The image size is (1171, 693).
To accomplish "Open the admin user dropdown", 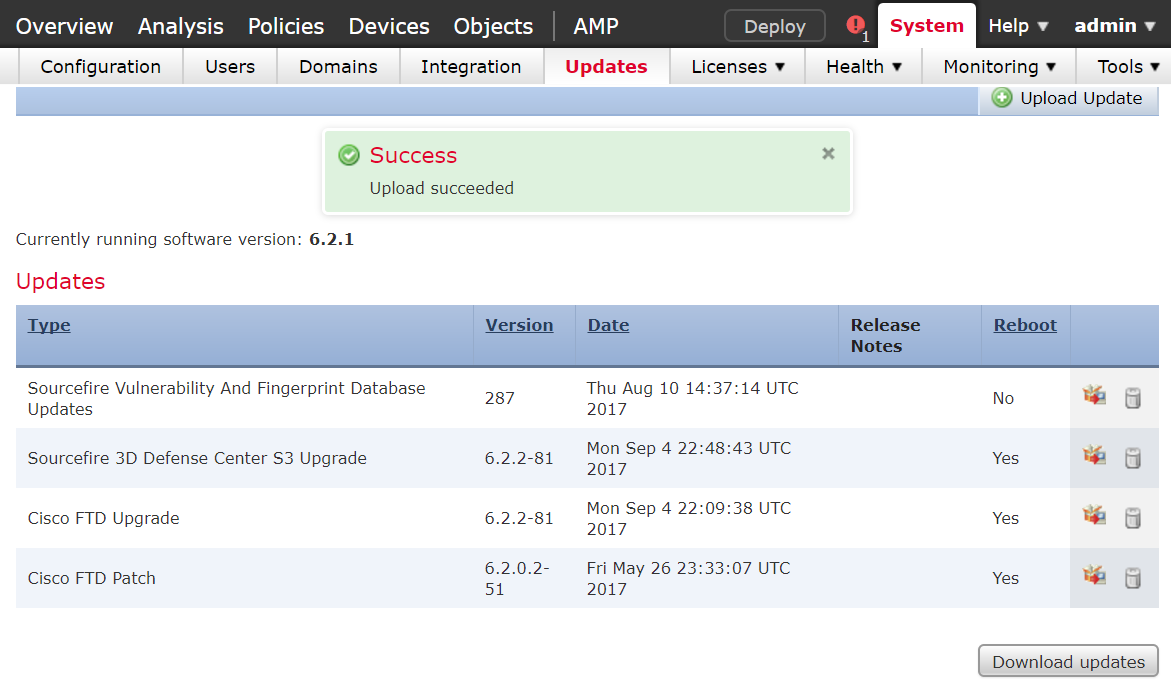I will [1114, 25].
